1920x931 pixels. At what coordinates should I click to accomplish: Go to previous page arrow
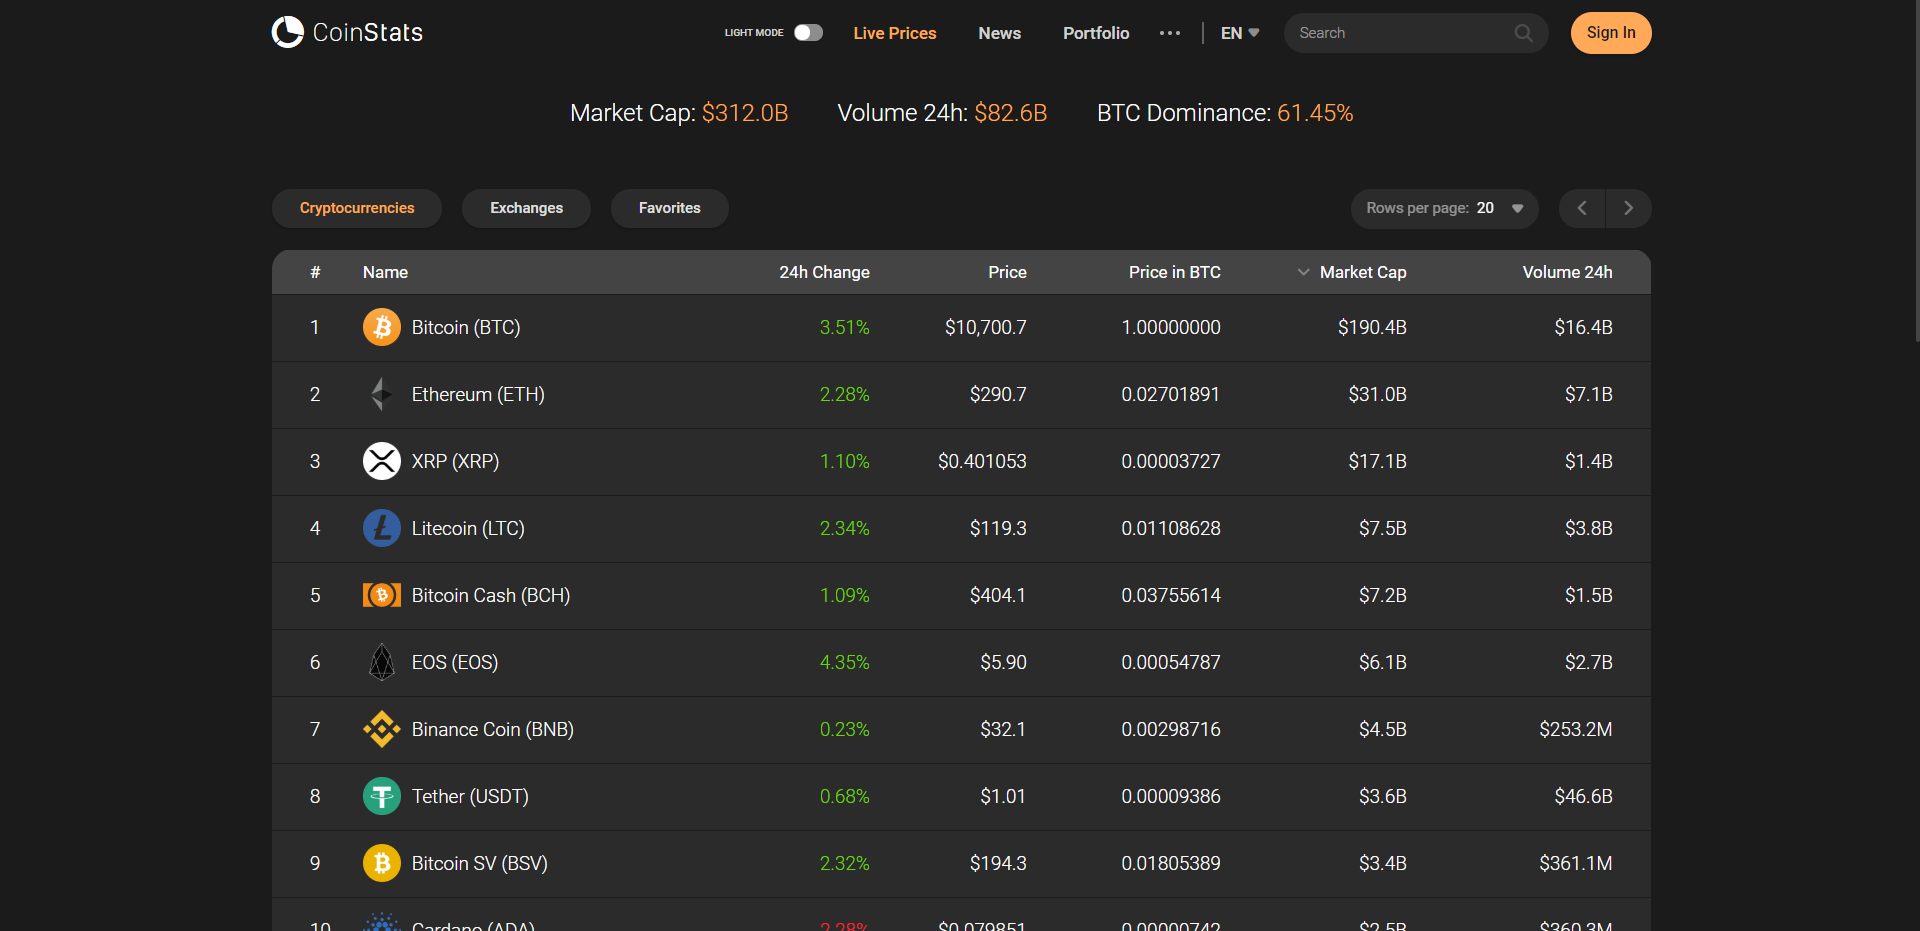[x=1582, y=208]
